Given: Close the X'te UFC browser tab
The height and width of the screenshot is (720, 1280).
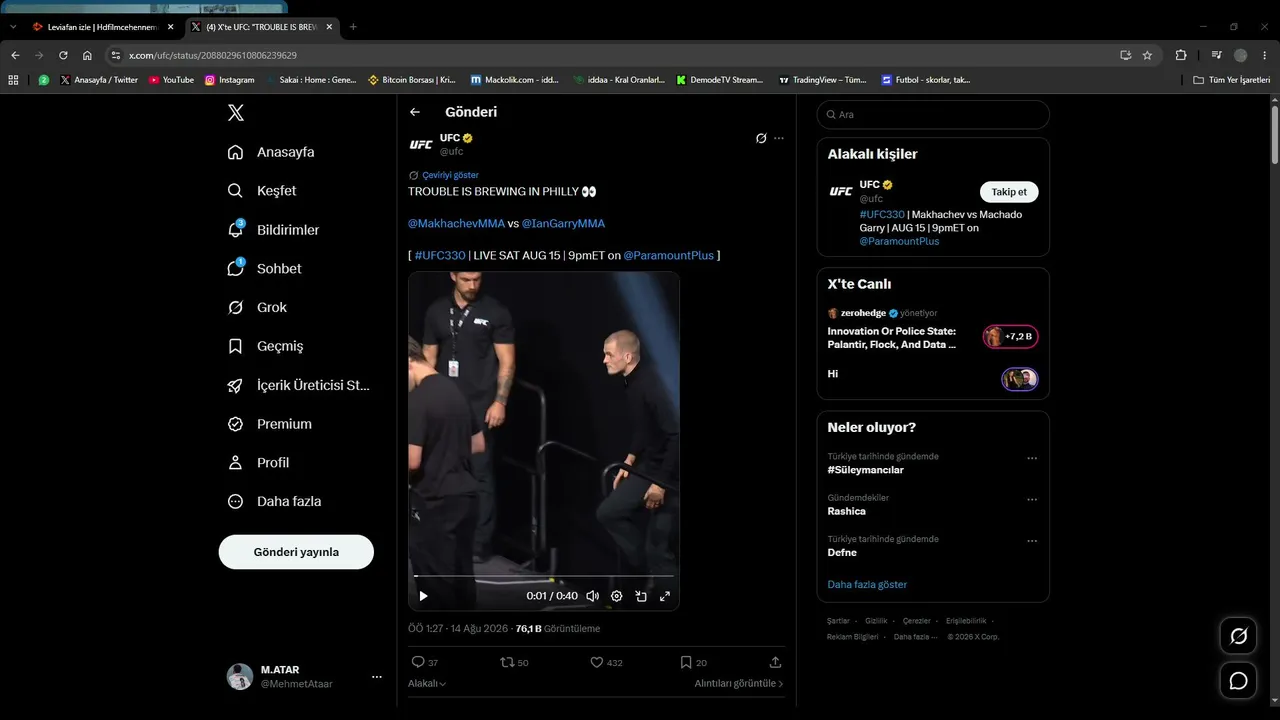Looking at the screenshot, I should 329,27.
